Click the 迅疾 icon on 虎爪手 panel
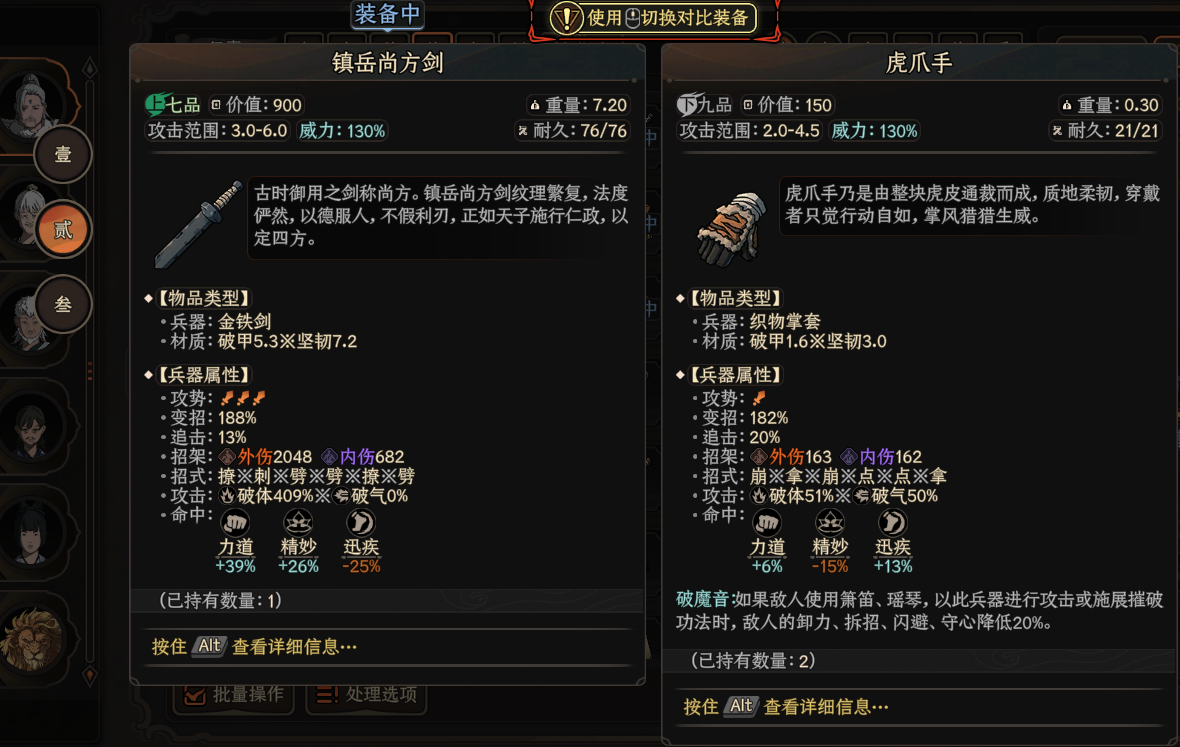Viewport: 1180px width, 747px height. (x=893, y=522)
